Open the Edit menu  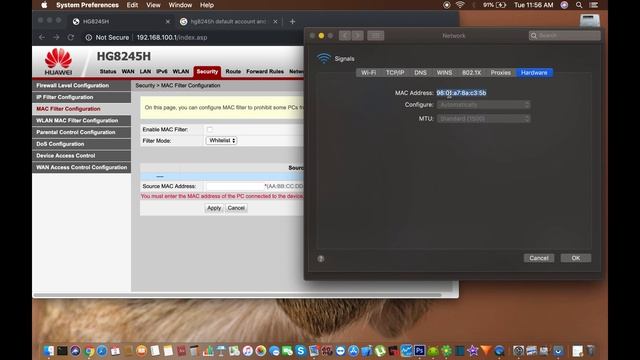click(132, 5)
